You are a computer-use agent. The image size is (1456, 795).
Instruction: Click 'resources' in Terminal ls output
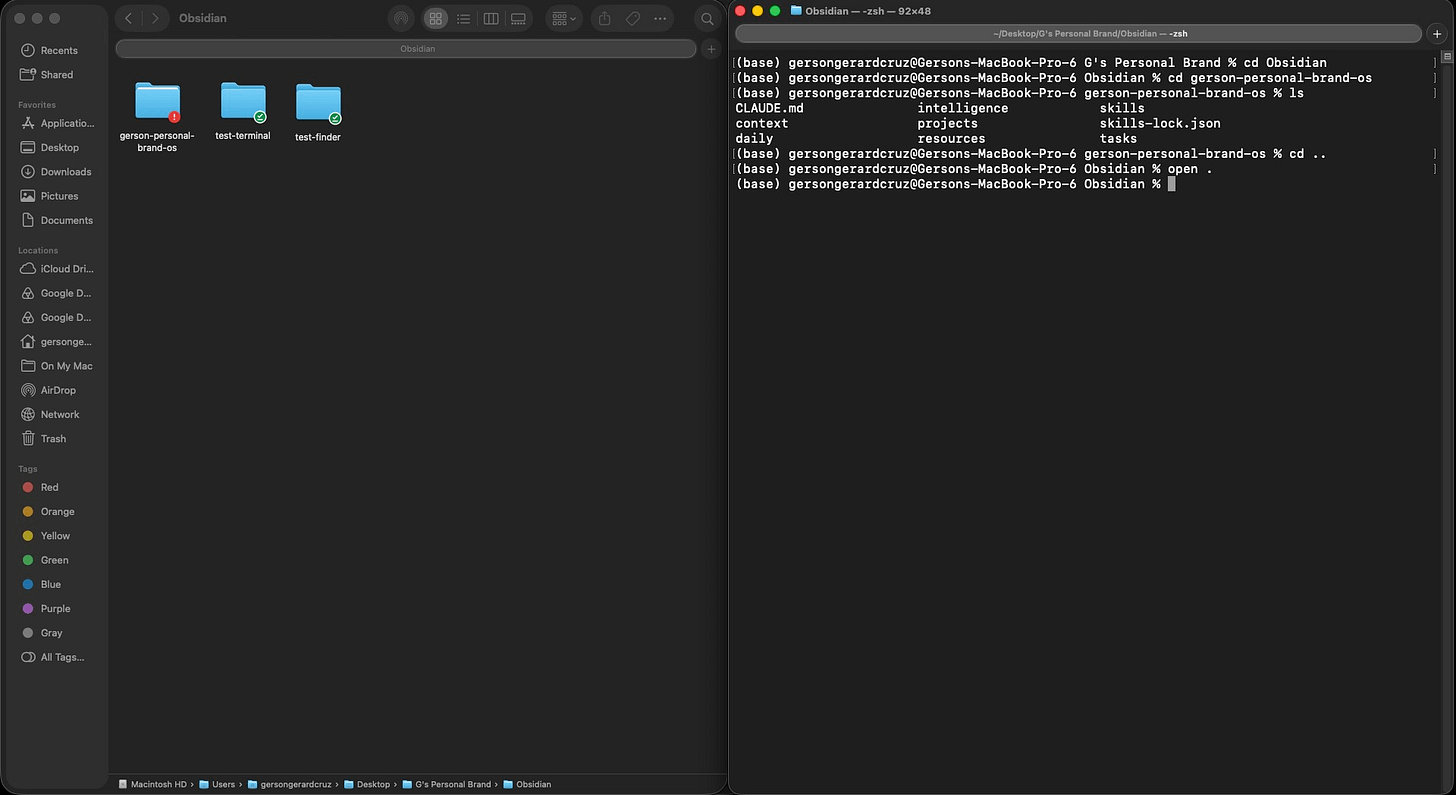click(951, 139)
